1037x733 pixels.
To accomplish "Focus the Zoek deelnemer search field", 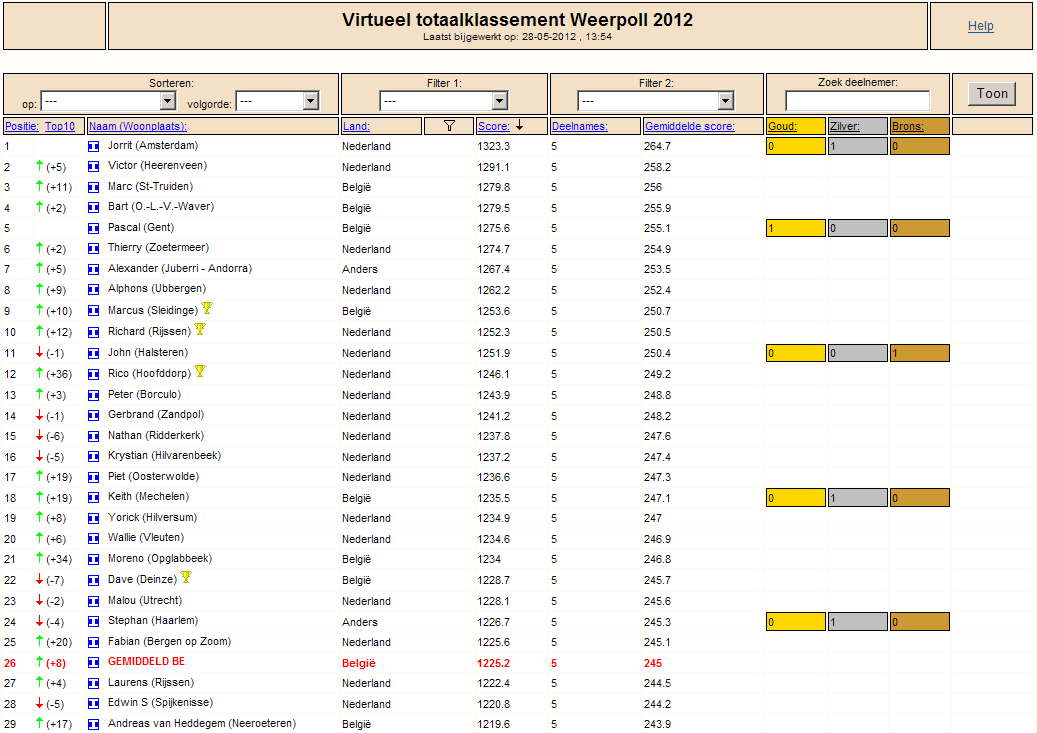I will point(857,101).
